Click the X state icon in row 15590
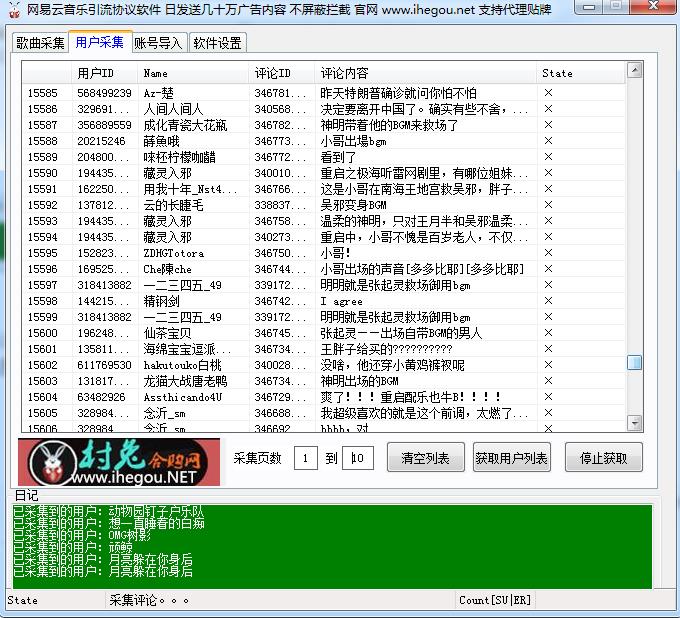This screenshot has width=680, height=618. (x=548, y=173)
